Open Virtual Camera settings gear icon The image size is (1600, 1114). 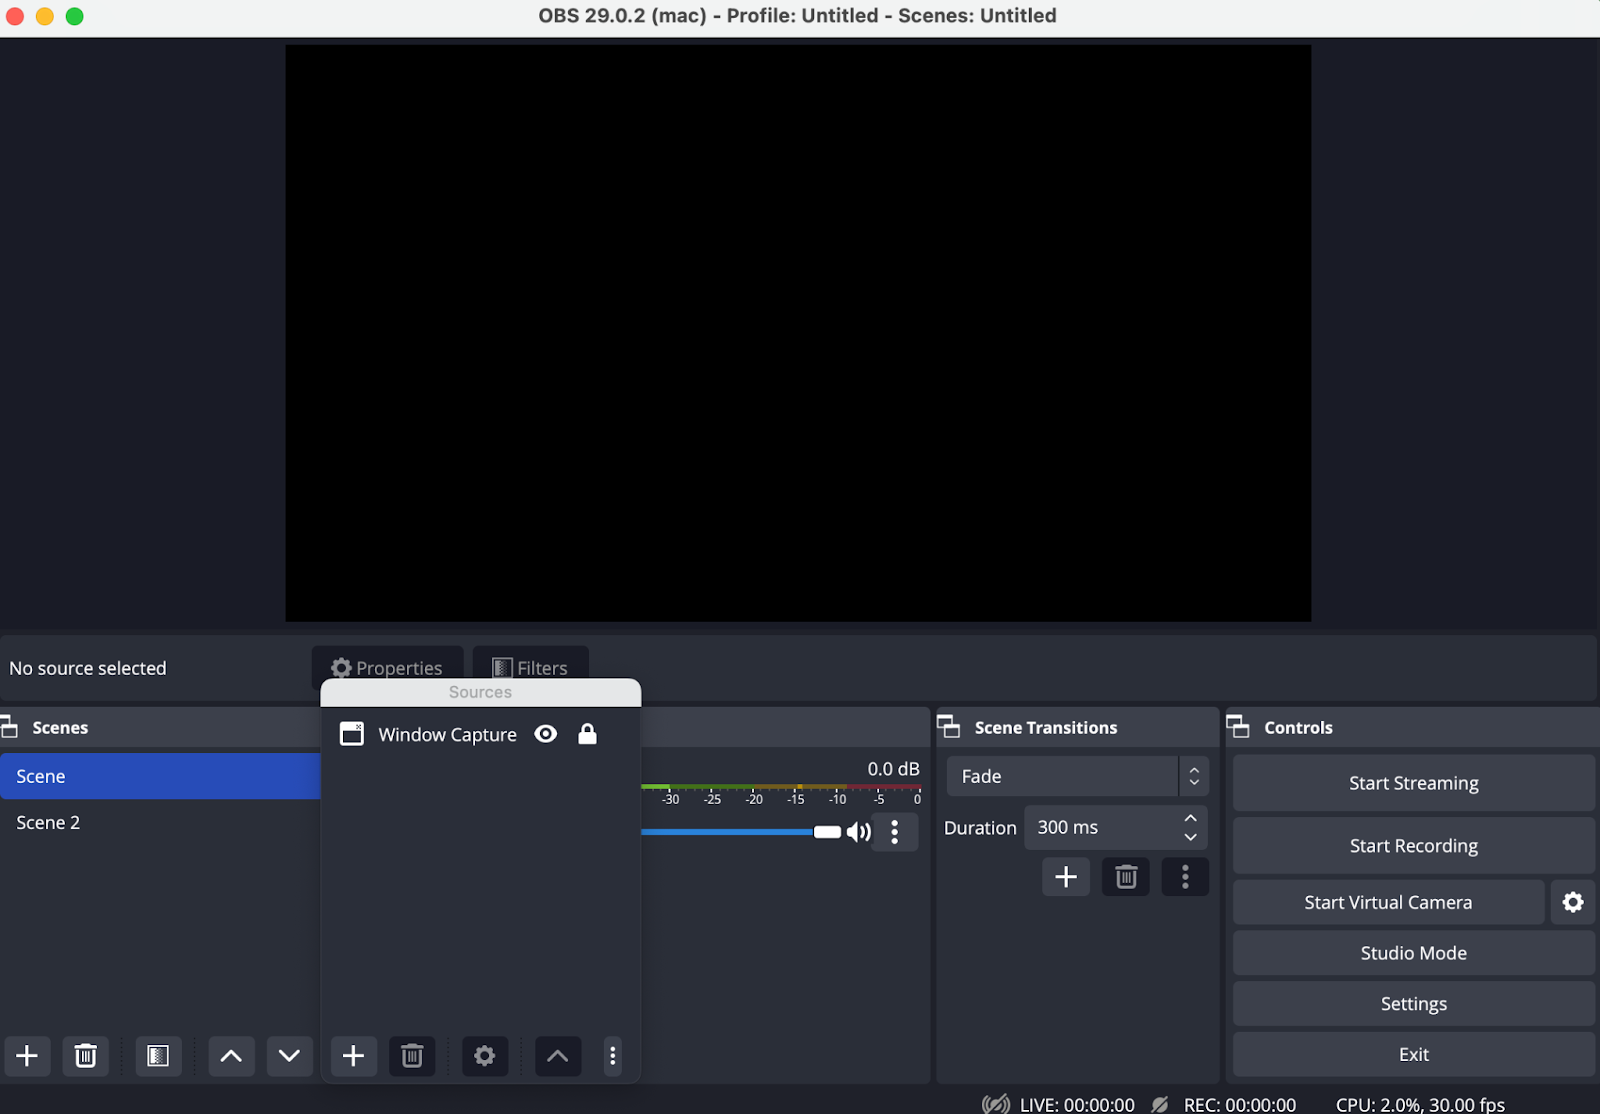tap(1572, 902)
